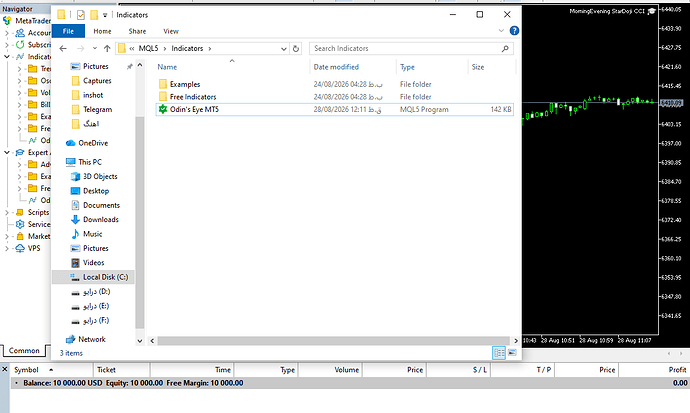Switch to large thumbnails view layout

coord(512,353)
